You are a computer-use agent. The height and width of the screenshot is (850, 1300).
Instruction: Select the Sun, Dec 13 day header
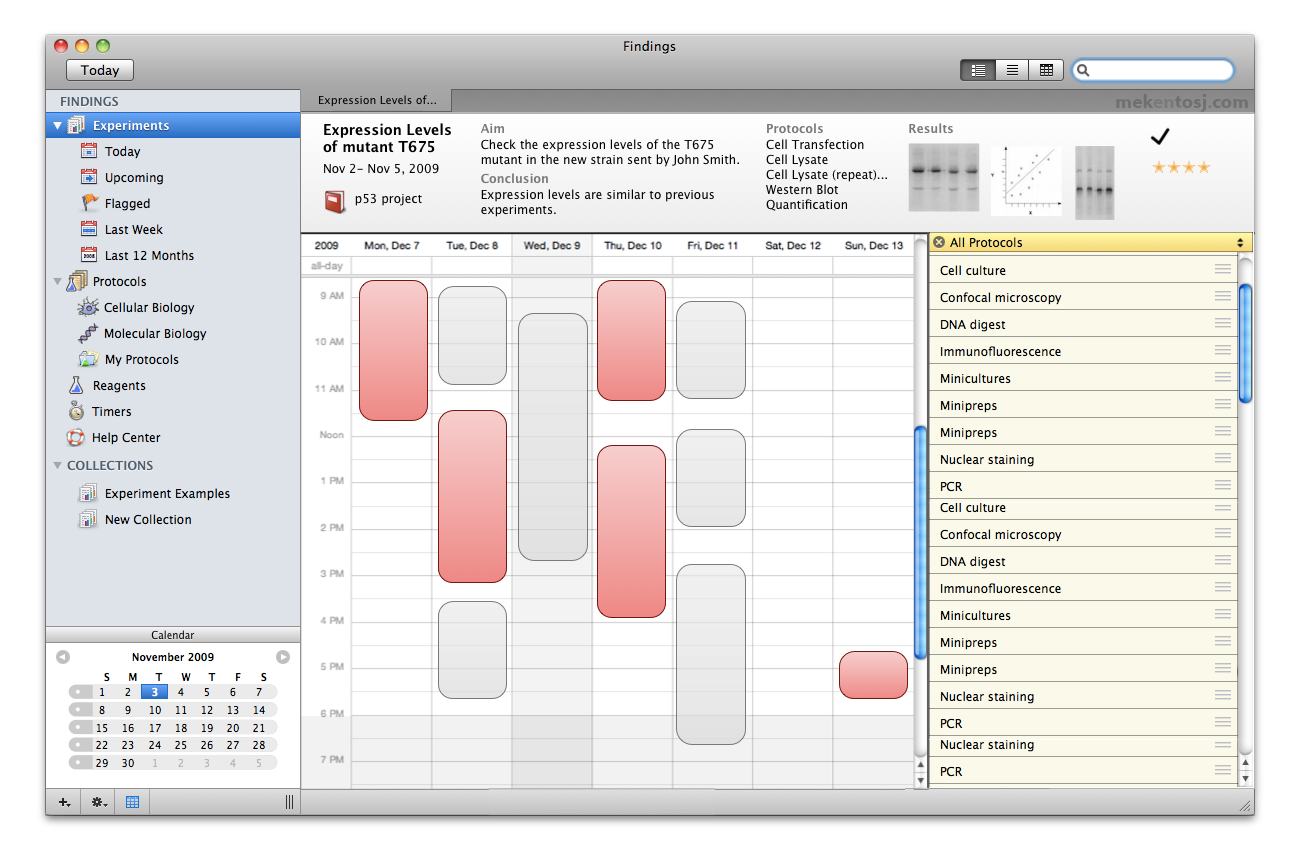click(x=873, y=245)
